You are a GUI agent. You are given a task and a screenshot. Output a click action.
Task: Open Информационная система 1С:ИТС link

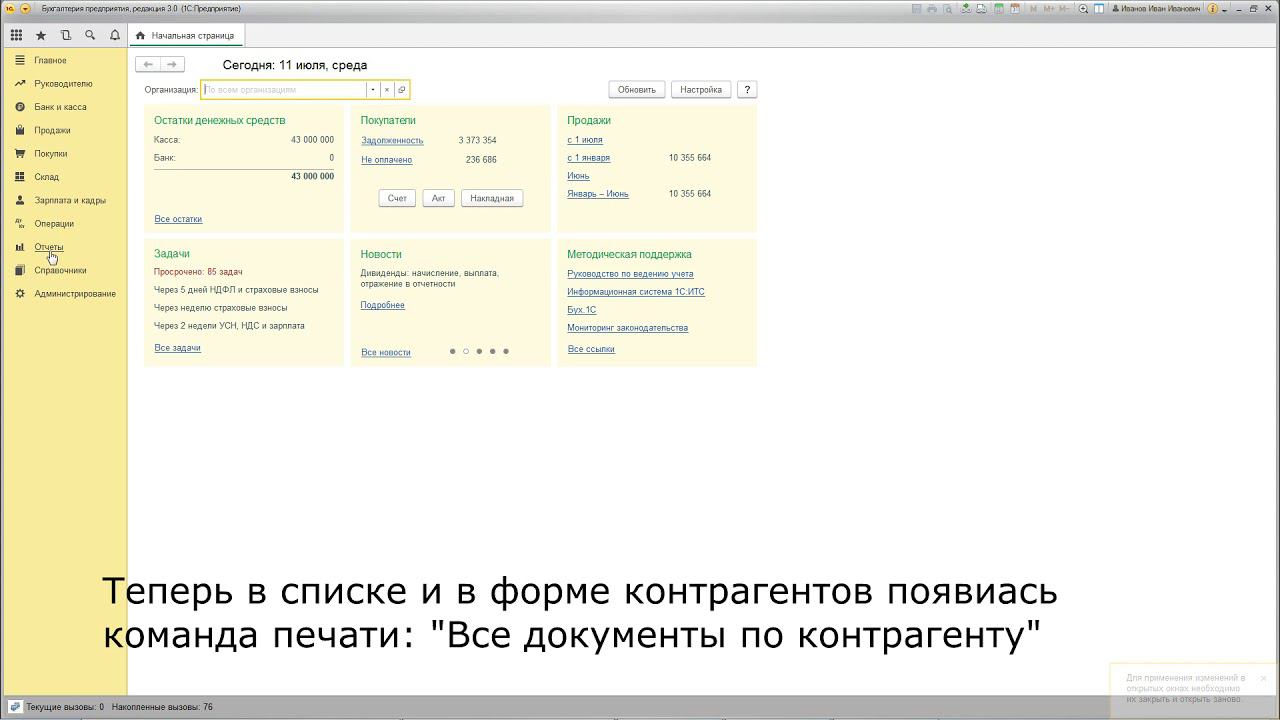coord(636,292)
